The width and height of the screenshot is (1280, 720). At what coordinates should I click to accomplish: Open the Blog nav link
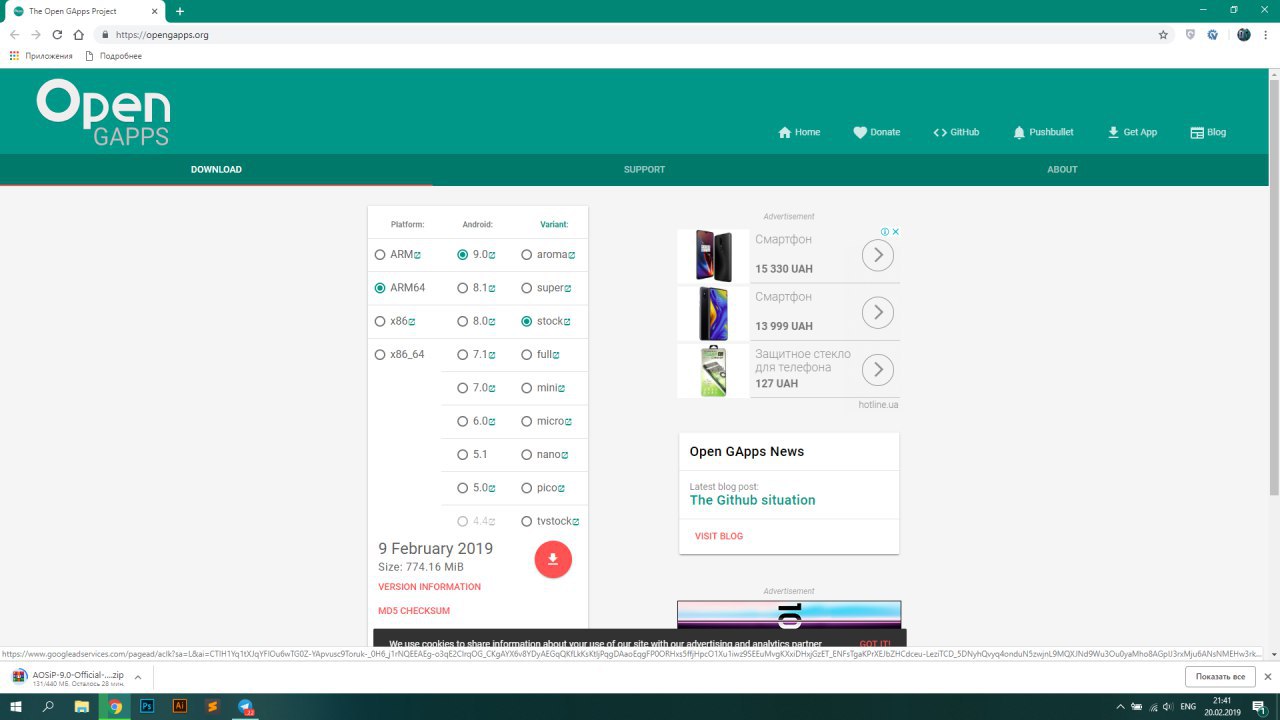click(1208, 132)
